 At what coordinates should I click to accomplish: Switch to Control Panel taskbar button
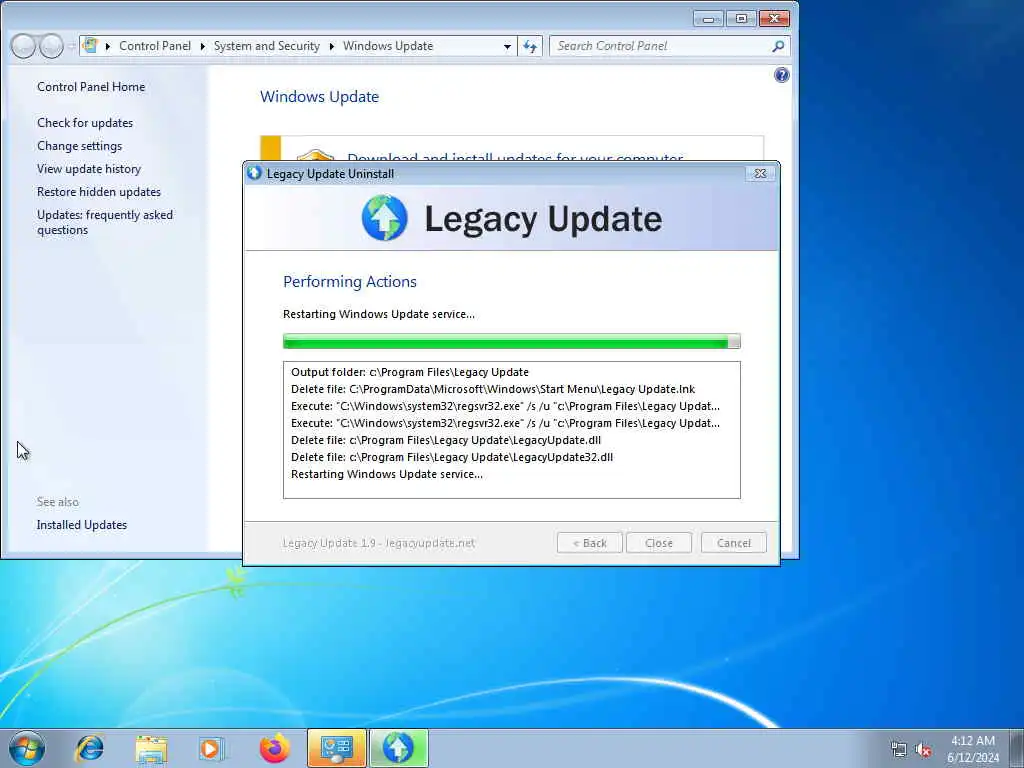pos(337,748)
